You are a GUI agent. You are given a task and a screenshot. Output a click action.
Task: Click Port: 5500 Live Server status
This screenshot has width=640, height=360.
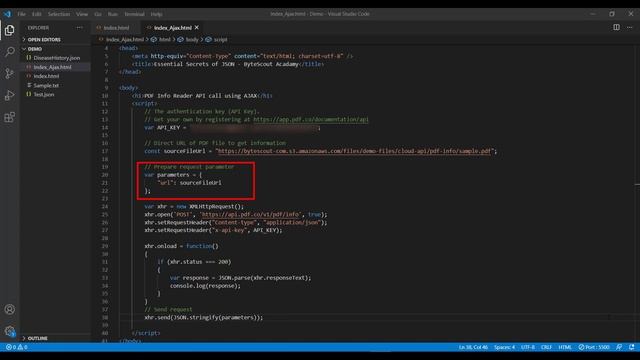click(594, 347)
